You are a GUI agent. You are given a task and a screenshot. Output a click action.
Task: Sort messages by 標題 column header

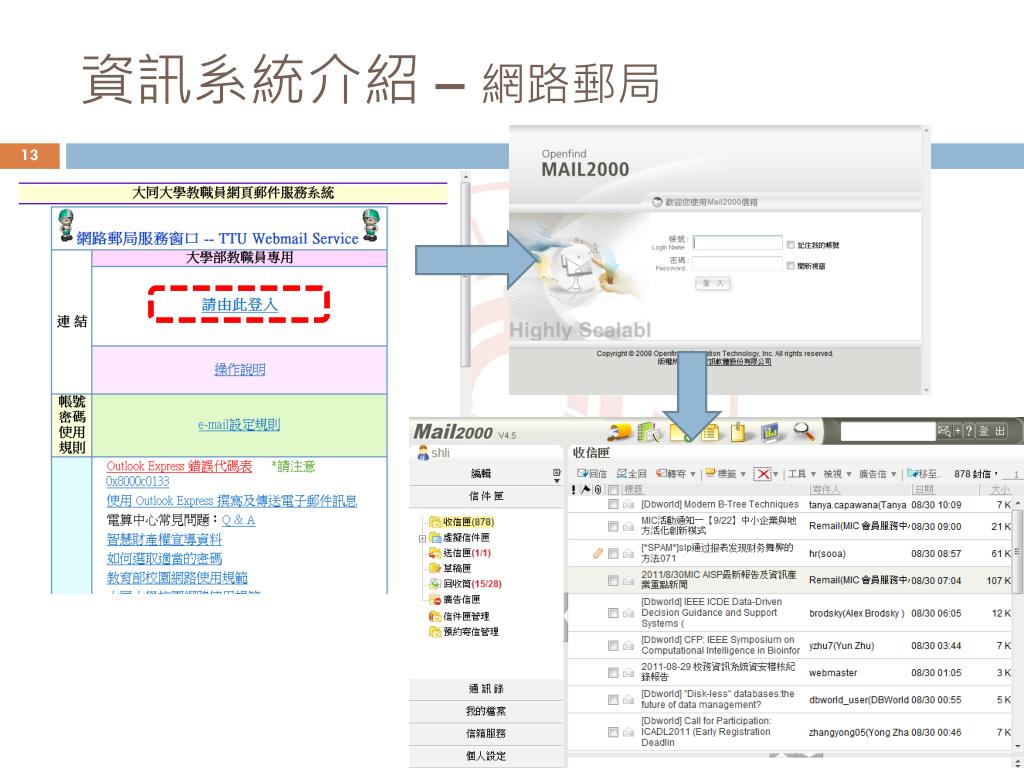coord(632,489)
